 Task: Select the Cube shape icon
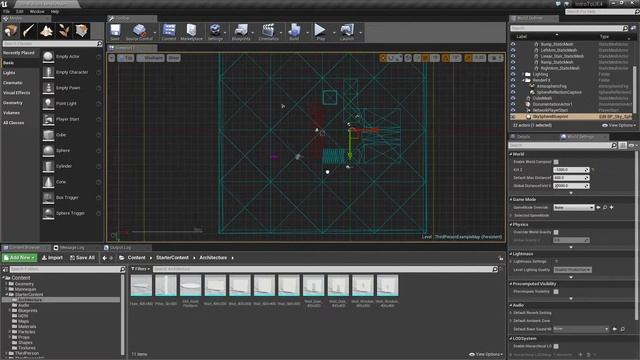coord(48,135)
